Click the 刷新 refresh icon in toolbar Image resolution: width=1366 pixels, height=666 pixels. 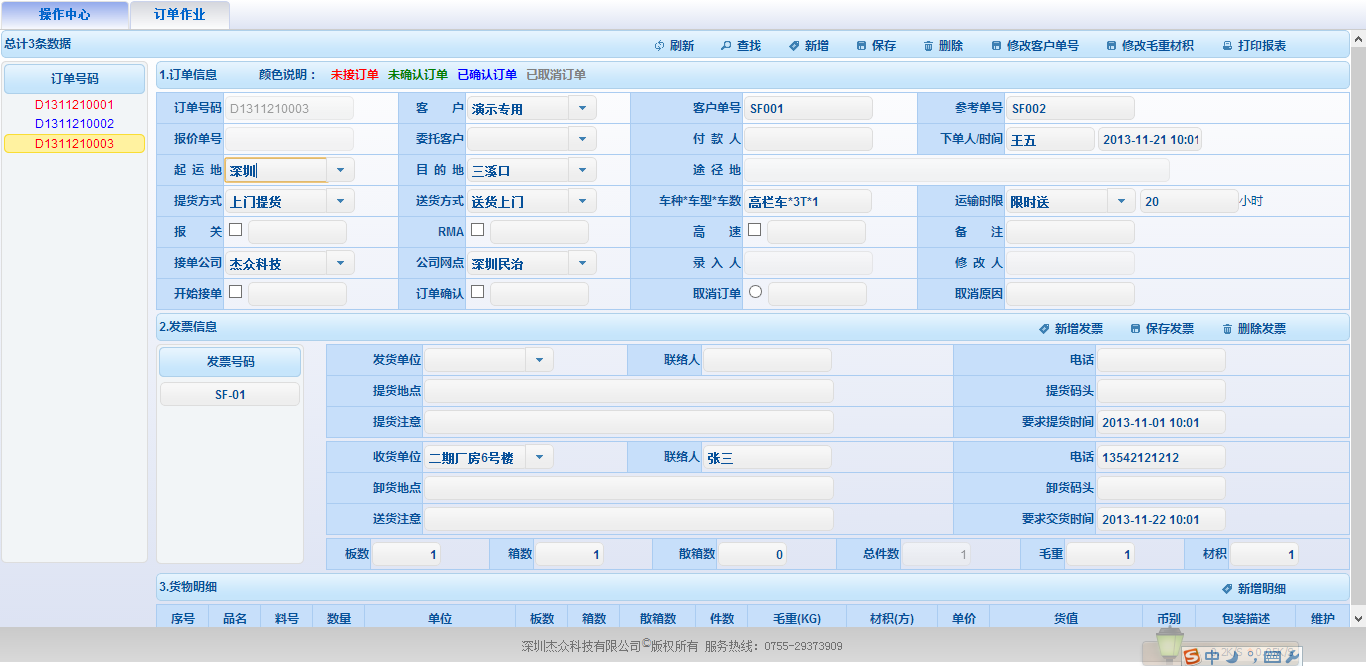659,46
